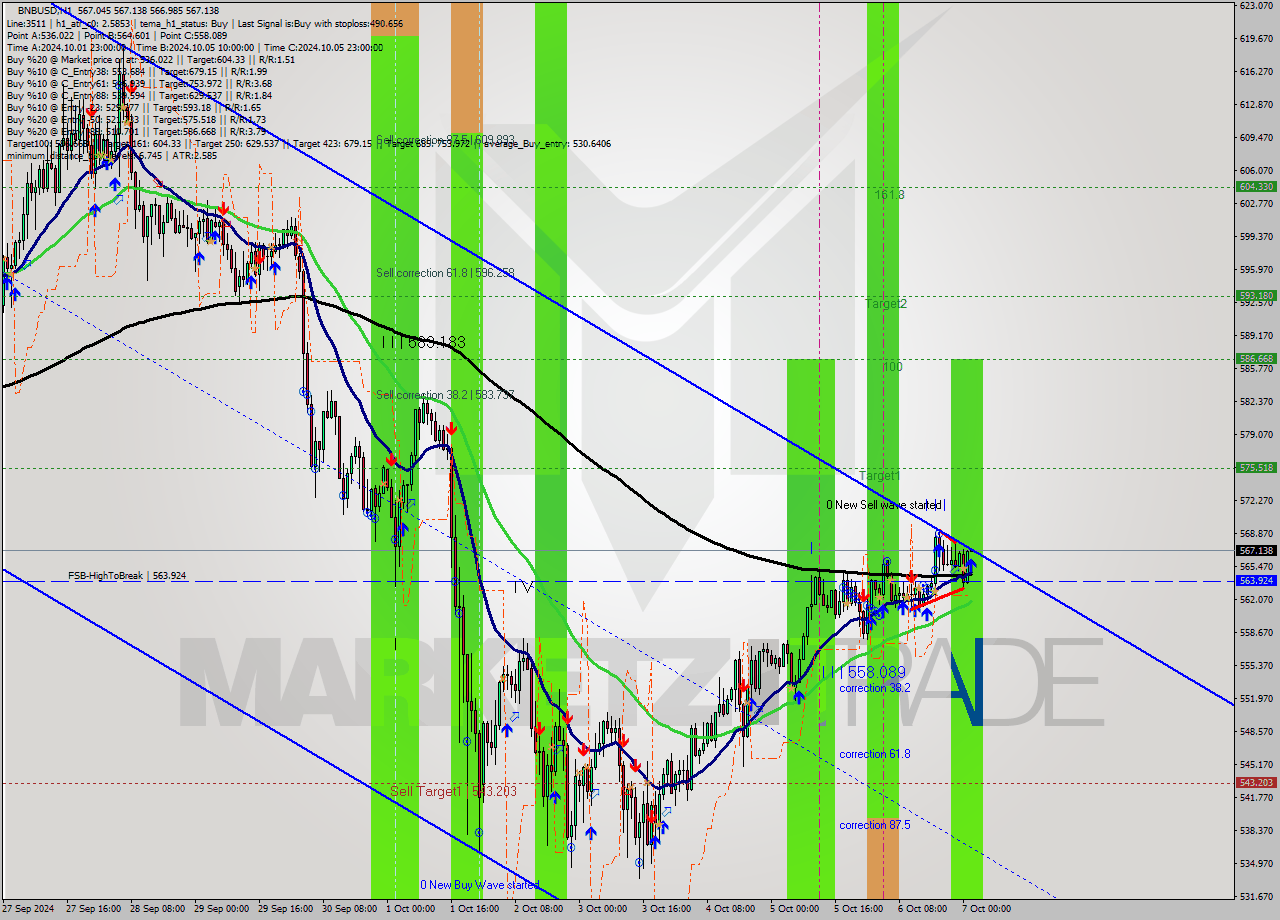Click the R/R:1.99 C_Entry38 line
Viewport: 1280px width, 920px height.
click(x=137, y=71)
